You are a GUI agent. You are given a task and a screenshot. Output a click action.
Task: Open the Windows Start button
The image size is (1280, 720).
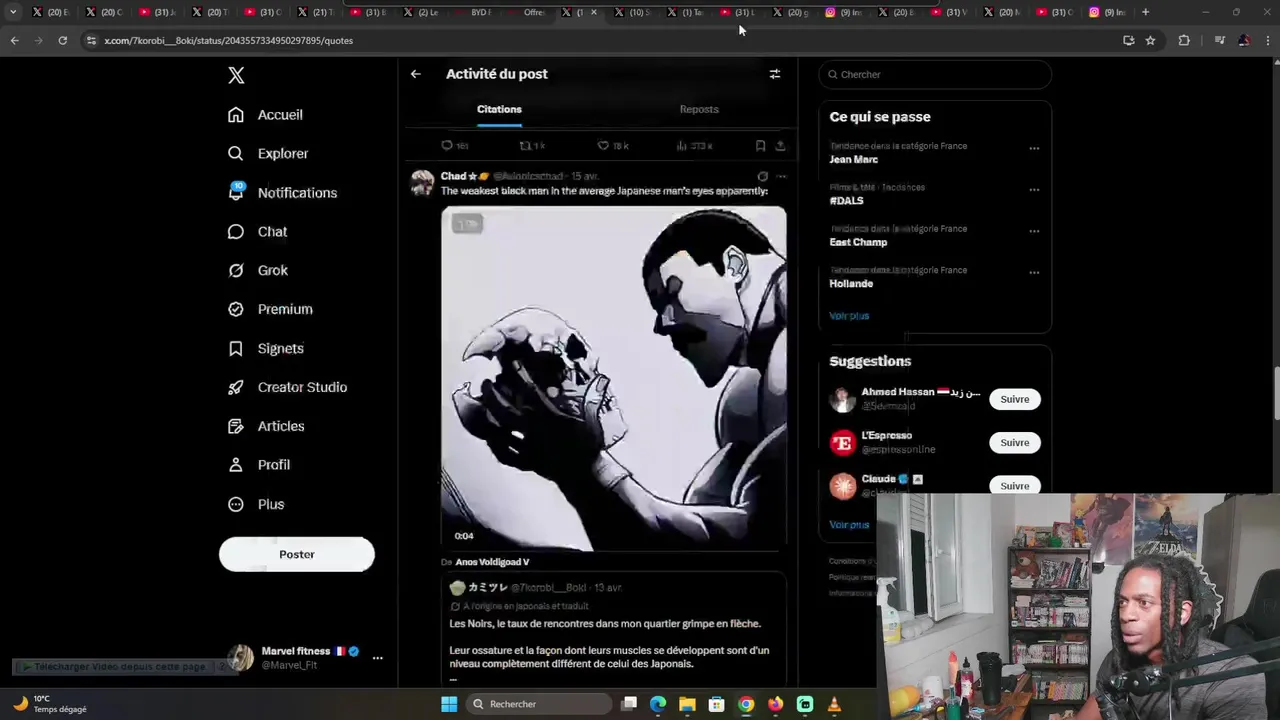(449, 705)
